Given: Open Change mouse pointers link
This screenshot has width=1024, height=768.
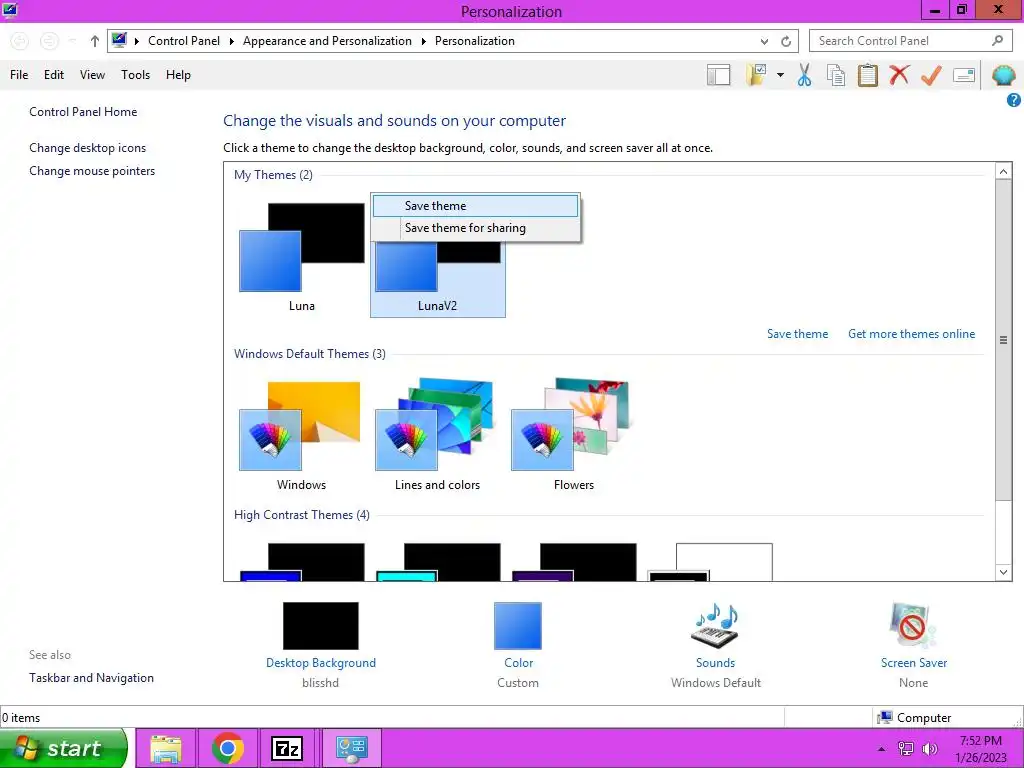Looking at the screenshot, I should point(92,170).
